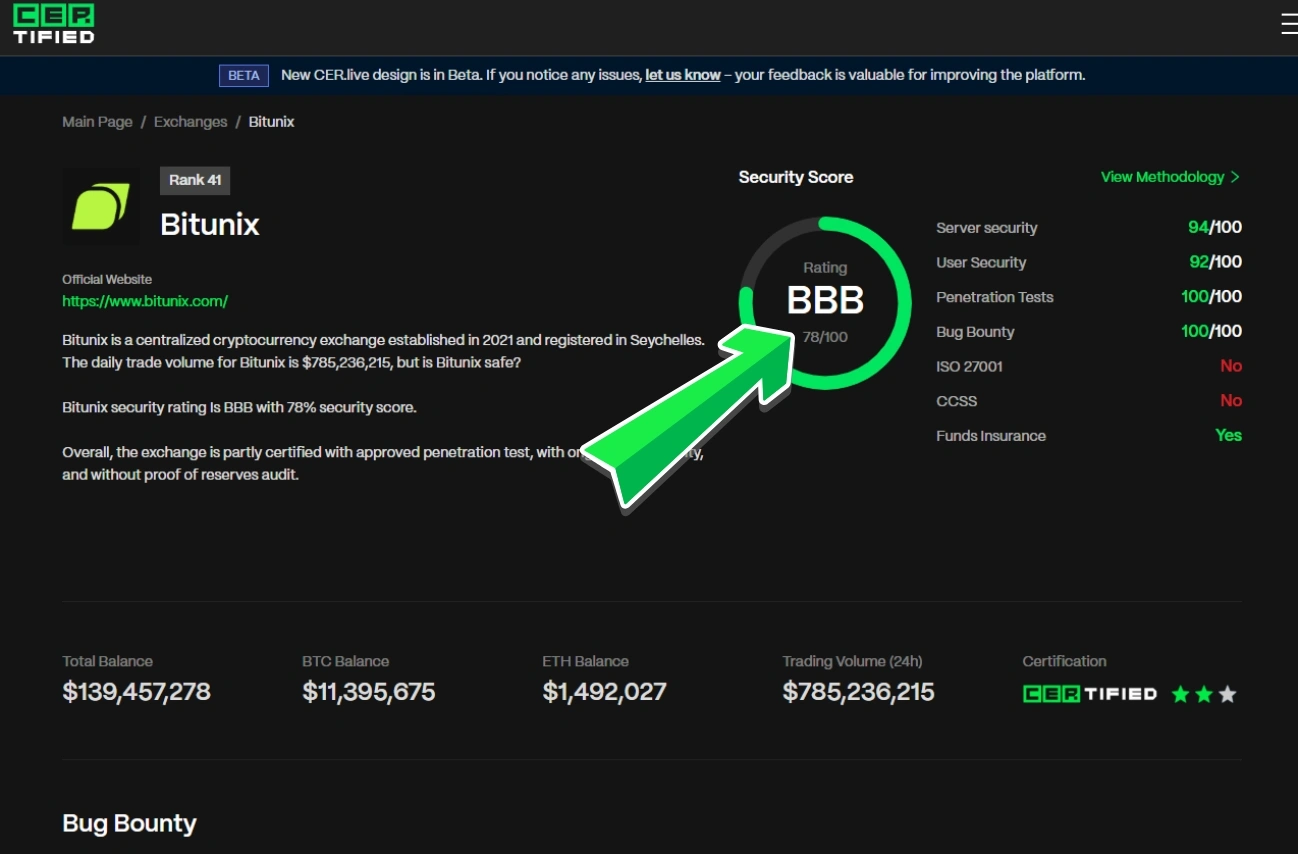Click the CCSS label
Viewport: 1298px width, 854px height.
[957, 401]
